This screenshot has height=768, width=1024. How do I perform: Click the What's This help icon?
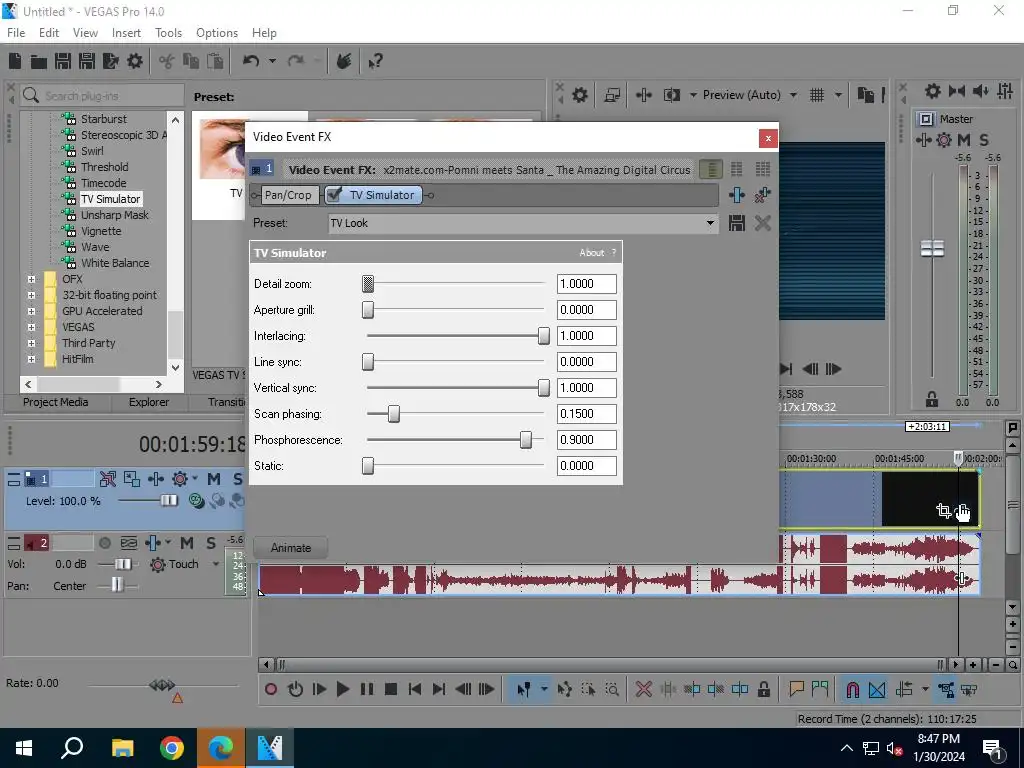pos(375,61)
